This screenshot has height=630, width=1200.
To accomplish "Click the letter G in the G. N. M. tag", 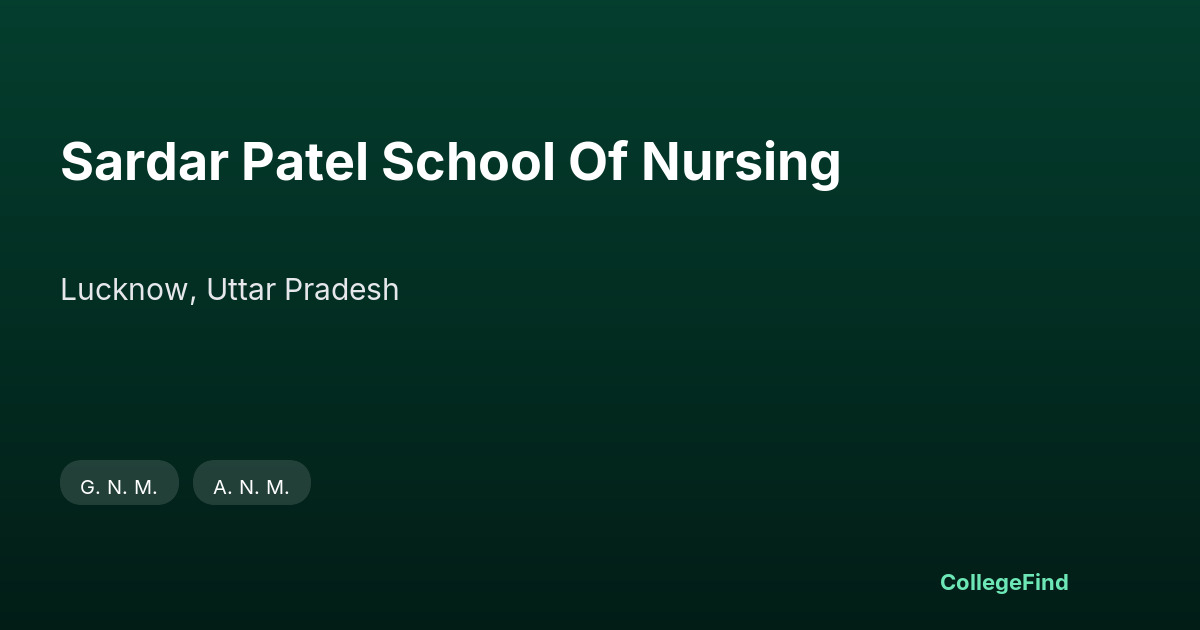I will [88, 488].
